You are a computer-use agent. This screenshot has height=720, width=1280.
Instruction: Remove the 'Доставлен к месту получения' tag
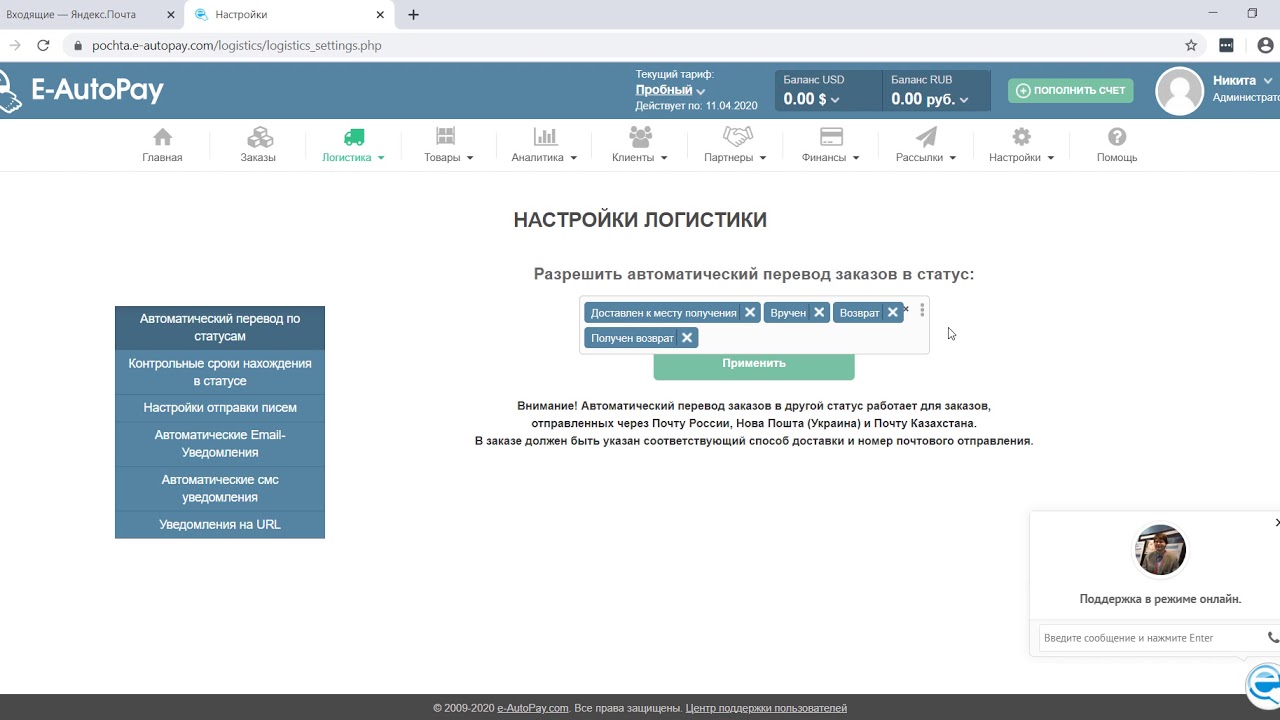point(750,312)
